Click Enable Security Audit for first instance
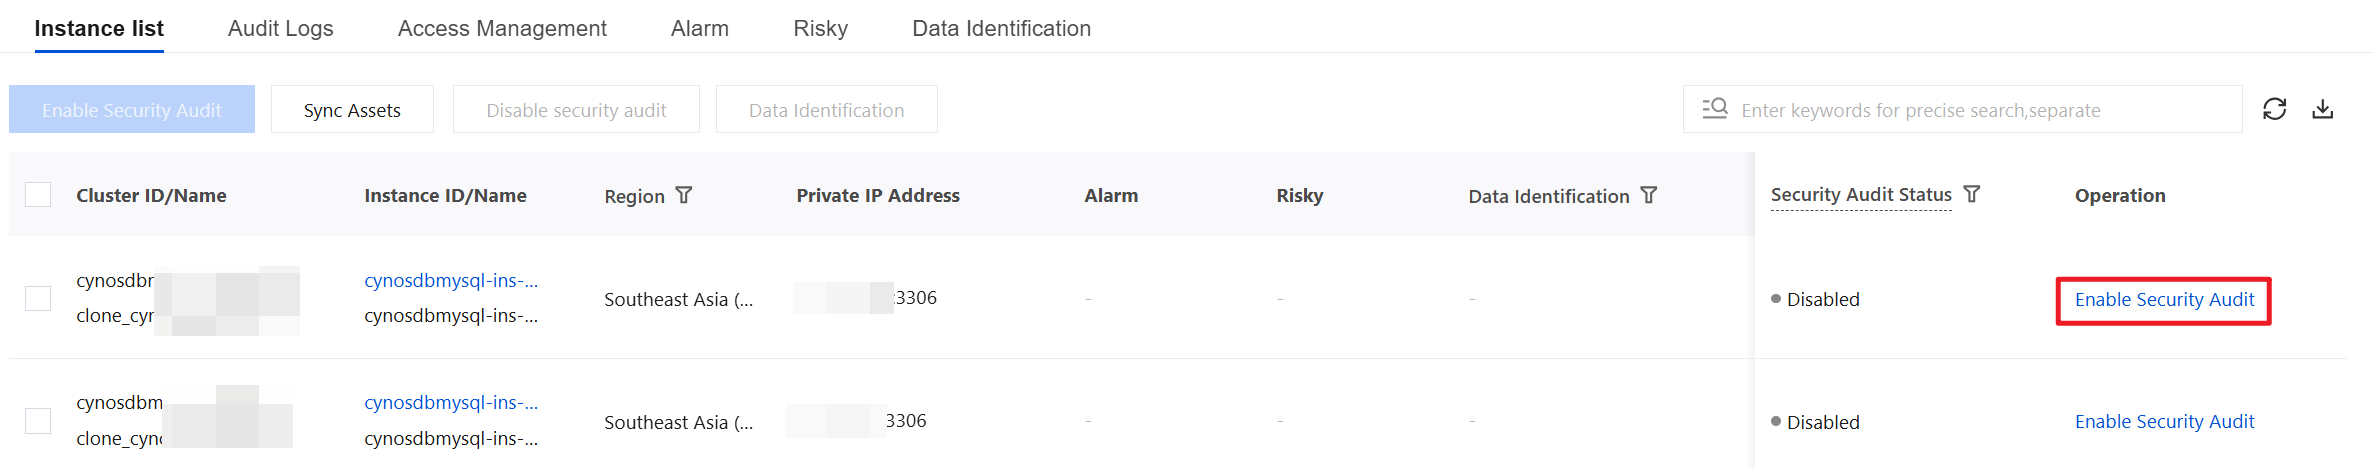2372x468 pixels. (x=2164, y=299)
